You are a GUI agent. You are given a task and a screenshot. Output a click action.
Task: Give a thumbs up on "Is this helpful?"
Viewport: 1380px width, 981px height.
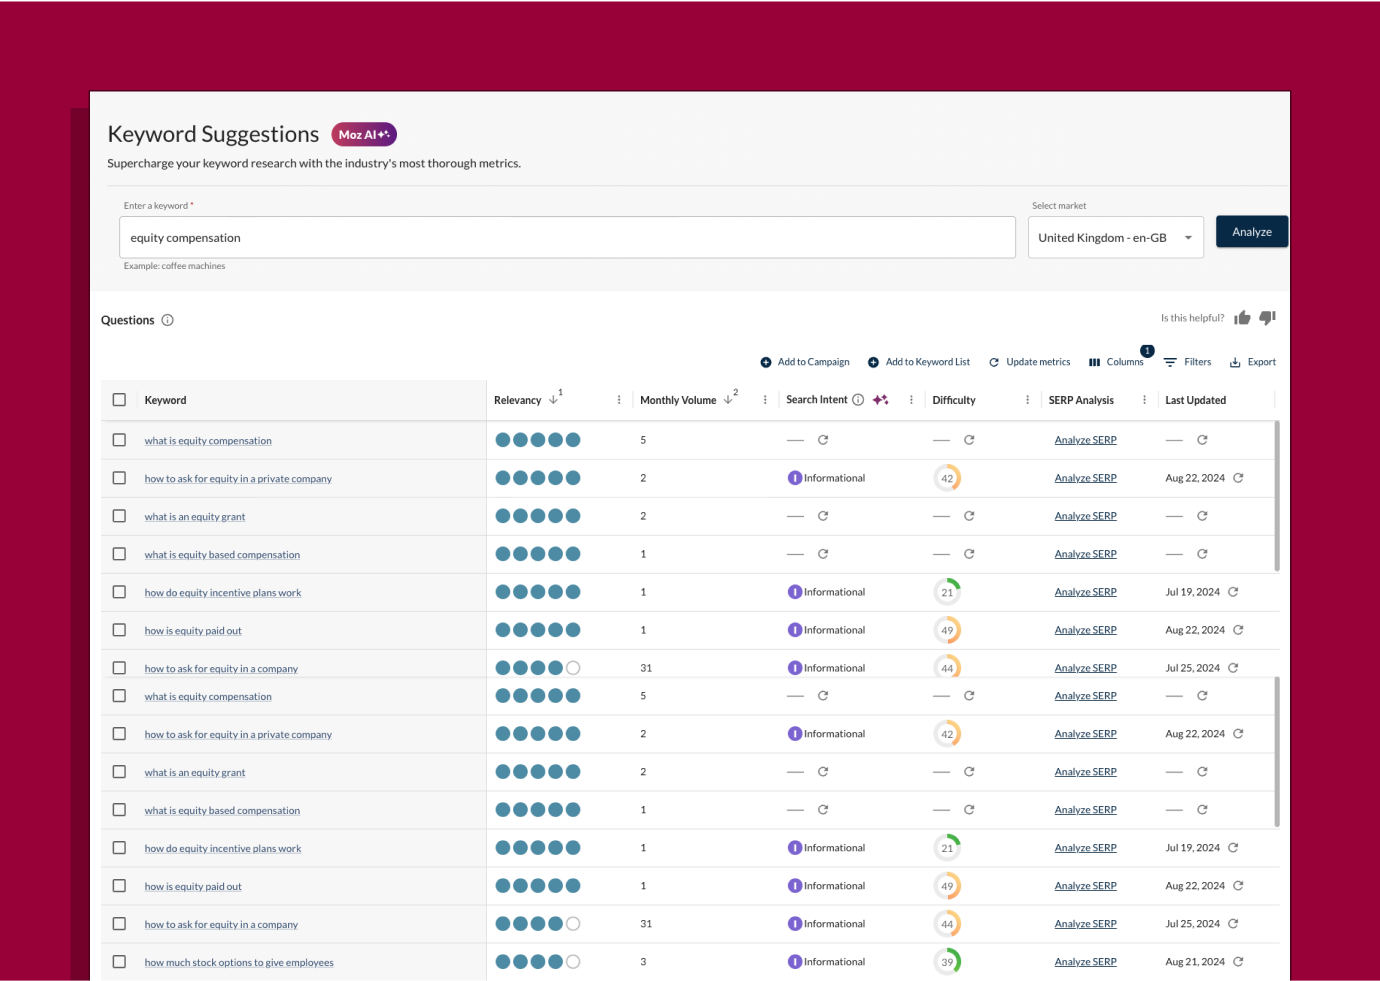tap(1242, 318)
